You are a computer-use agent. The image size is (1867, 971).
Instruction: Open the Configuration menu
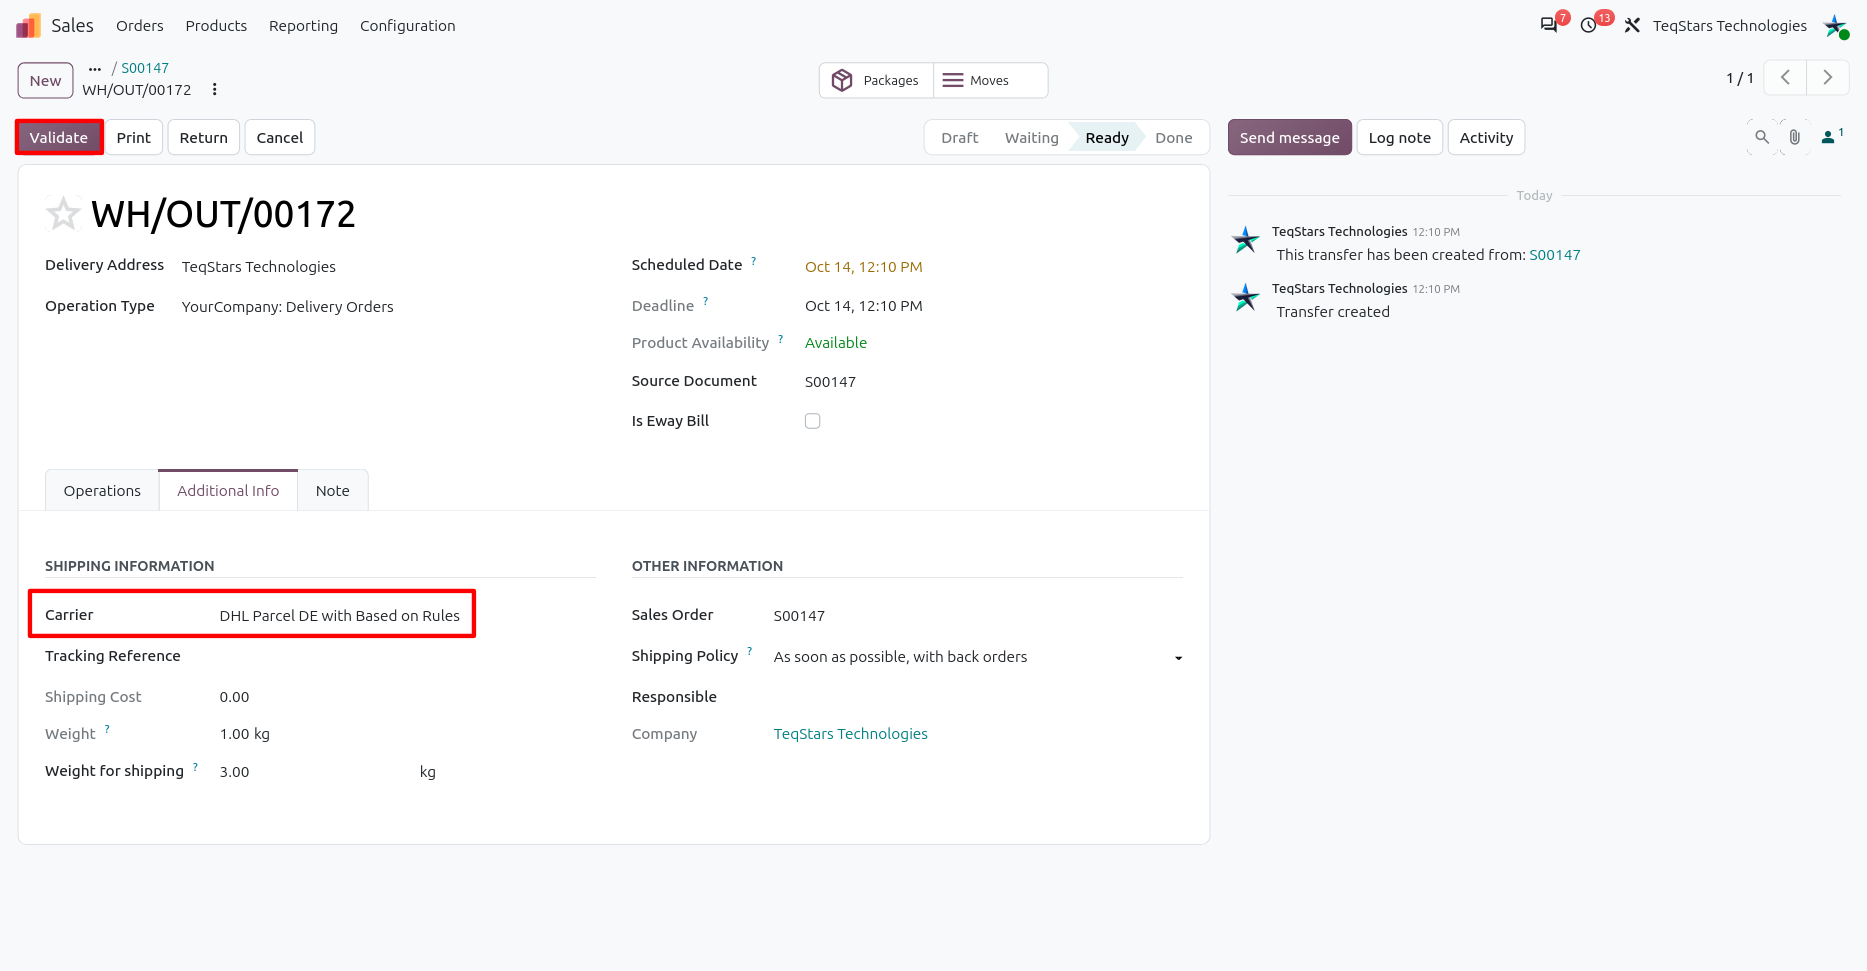tap(407, 26)
